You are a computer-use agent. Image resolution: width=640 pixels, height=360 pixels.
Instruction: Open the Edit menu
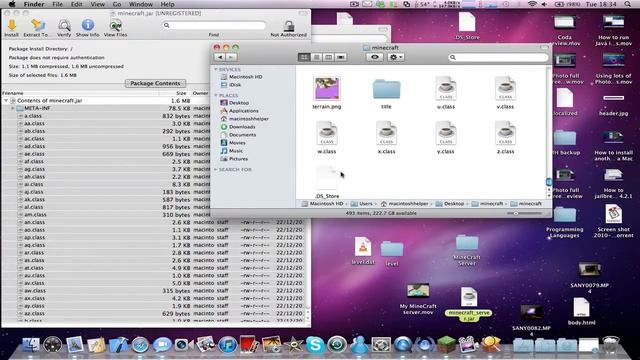pyautogui.click(x=76, y=4)
